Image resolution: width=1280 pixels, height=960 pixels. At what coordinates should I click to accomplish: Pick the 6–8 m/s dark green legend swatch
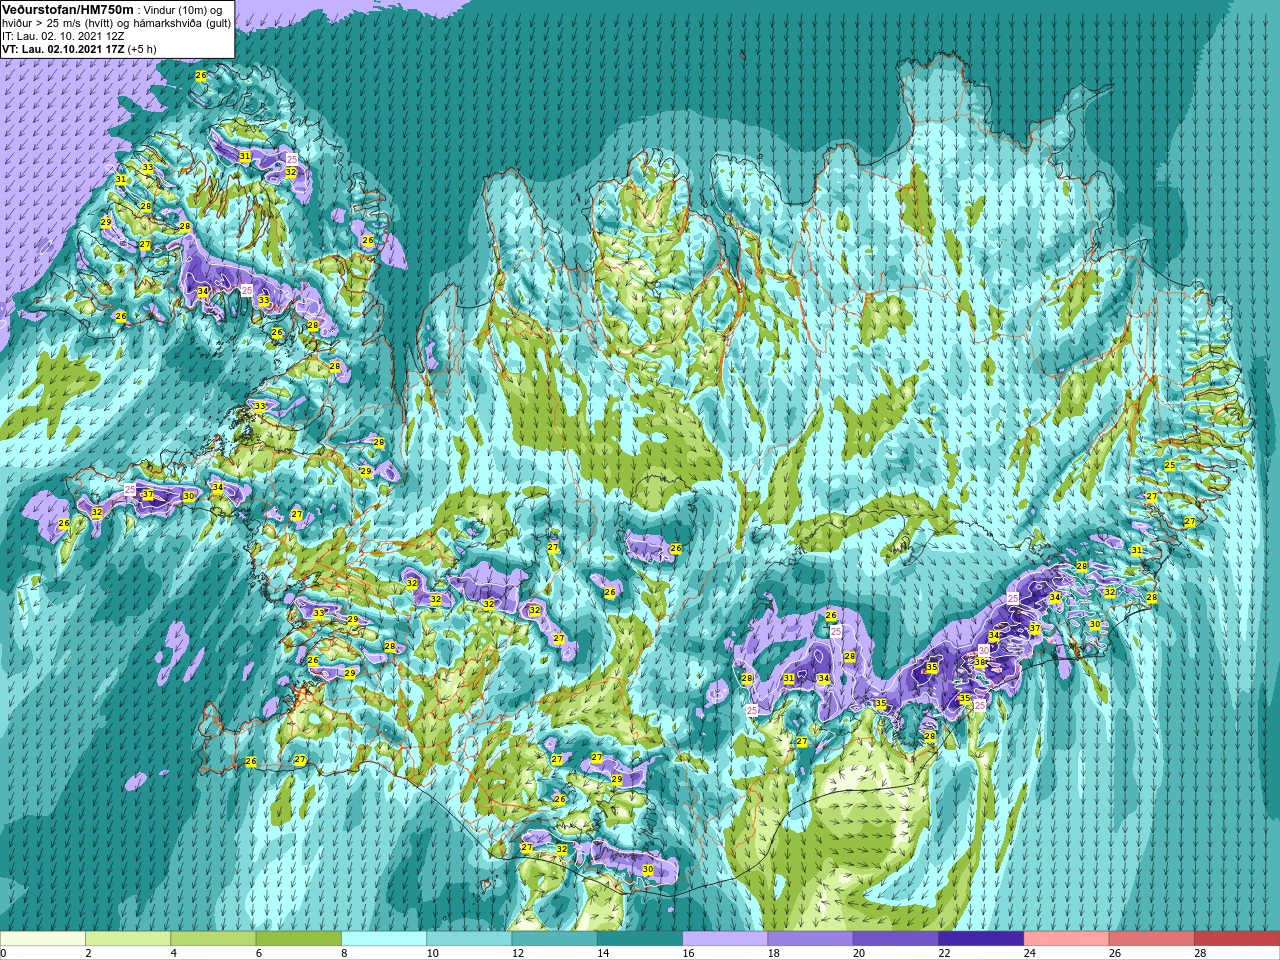tap(298, 939)
